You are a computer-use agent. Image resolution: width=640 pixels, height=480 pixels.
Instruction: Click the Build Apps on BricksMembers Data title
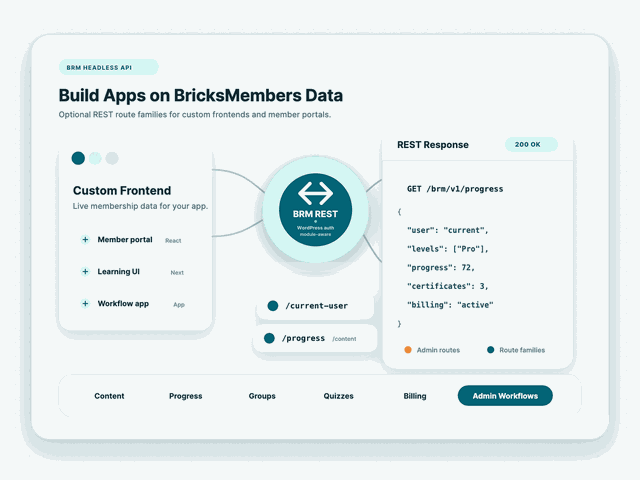[x=200, y=96]
